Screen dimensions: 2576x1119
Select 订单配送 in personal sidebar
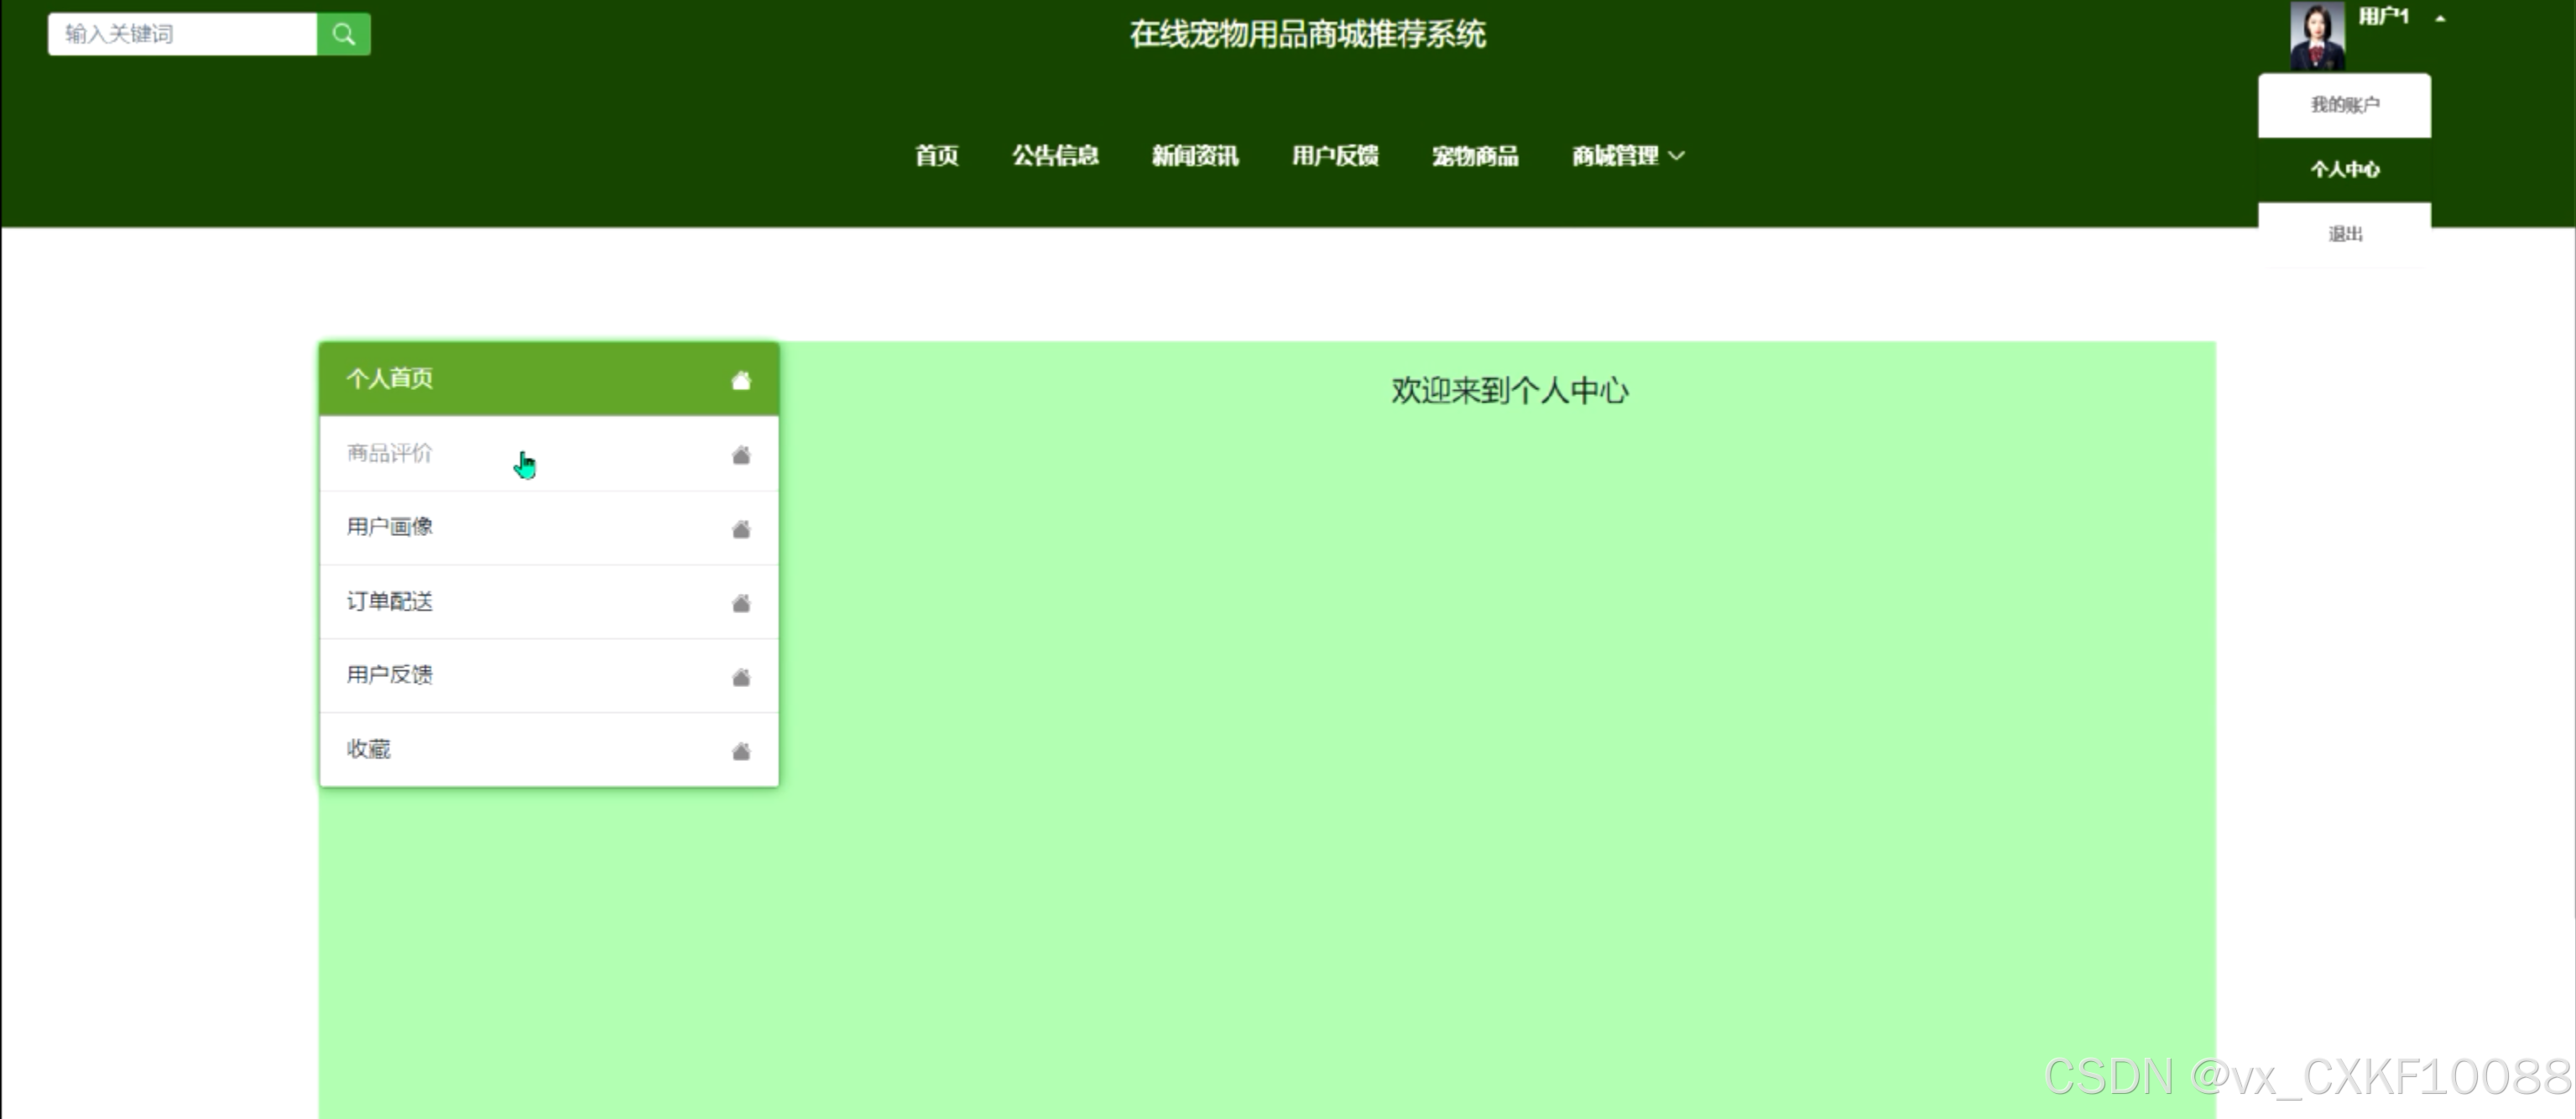click(390, 601)
